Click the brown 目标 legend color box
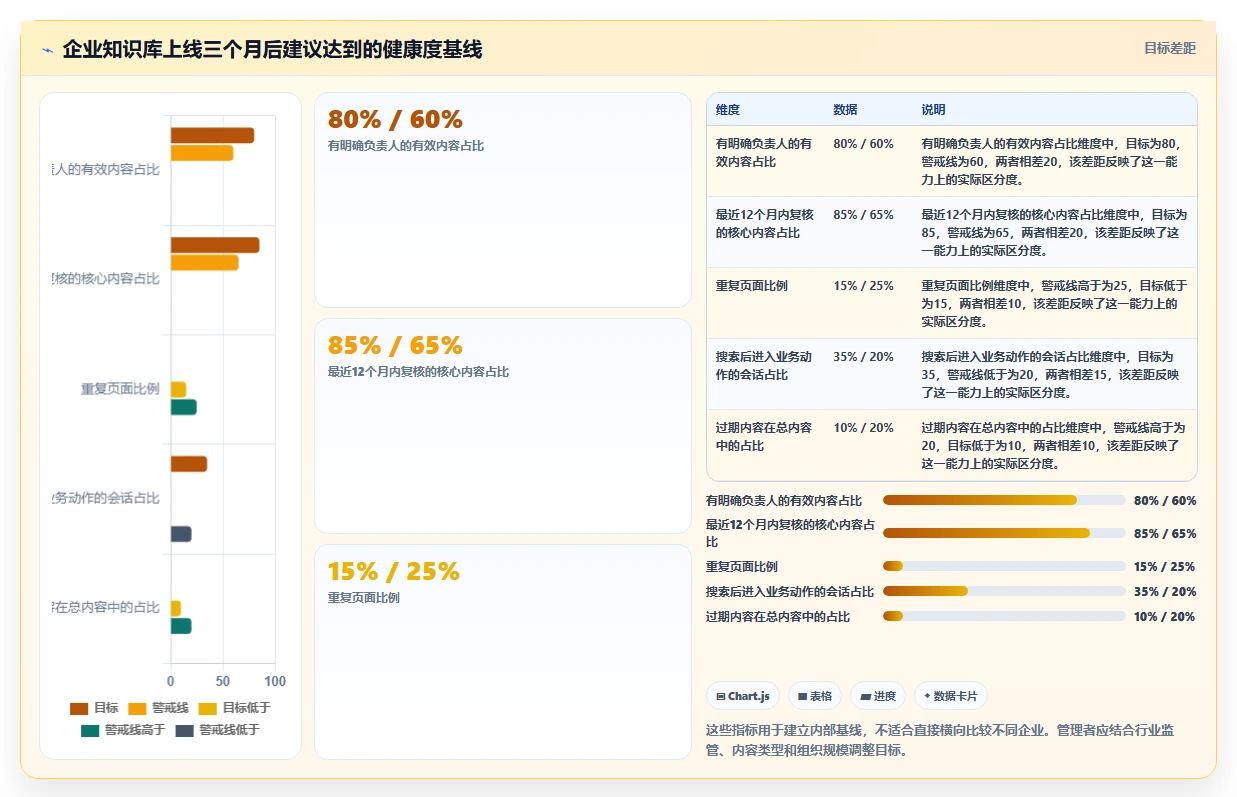Screen dimensions: 1237x797 79,708
